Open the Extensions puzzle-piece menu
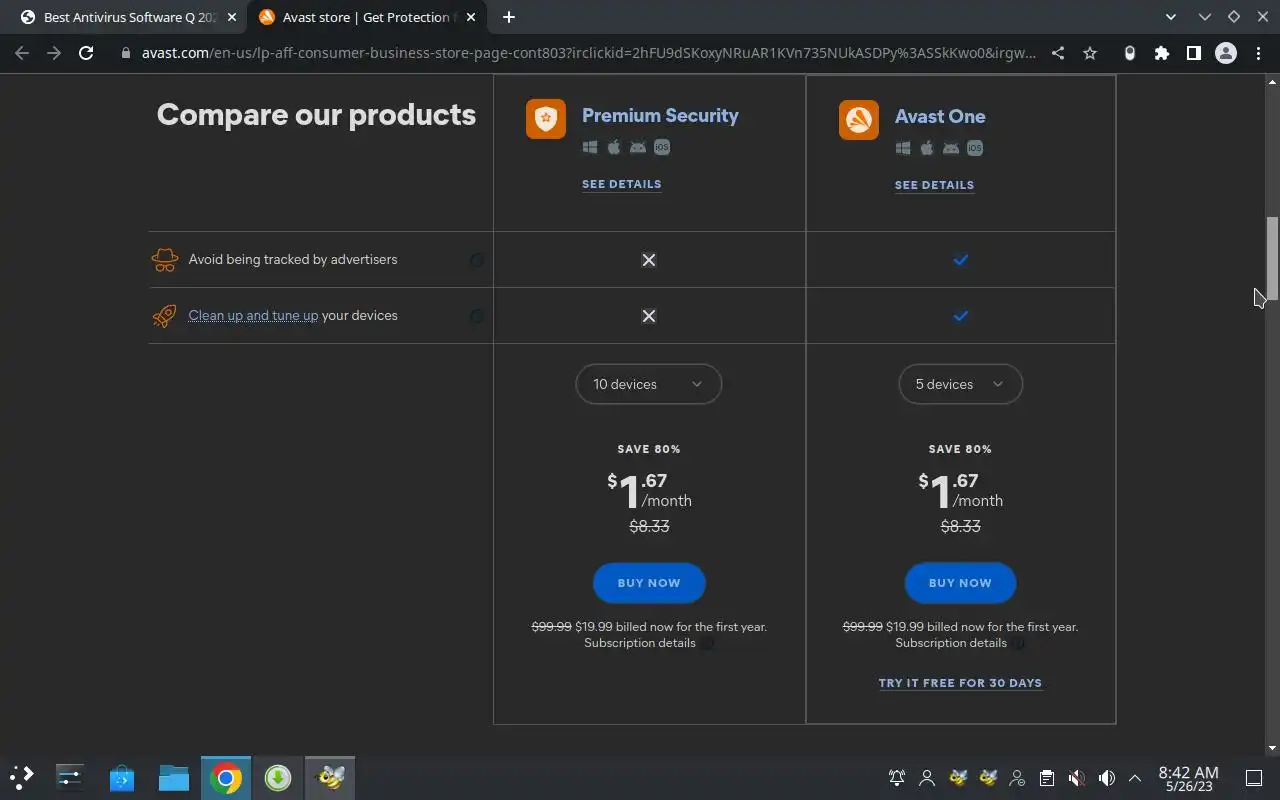 point(1161,53)
